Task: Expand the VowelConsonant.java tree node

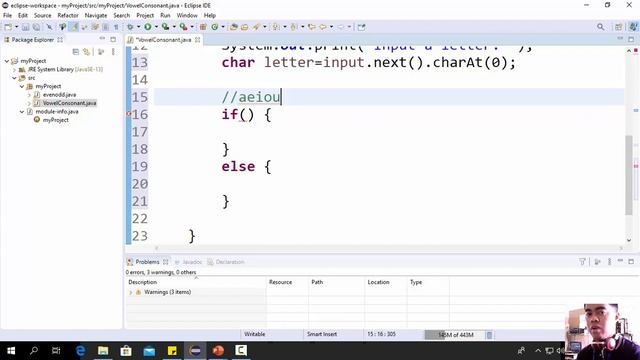Action: pyautogui.click(x=29, y=103)
